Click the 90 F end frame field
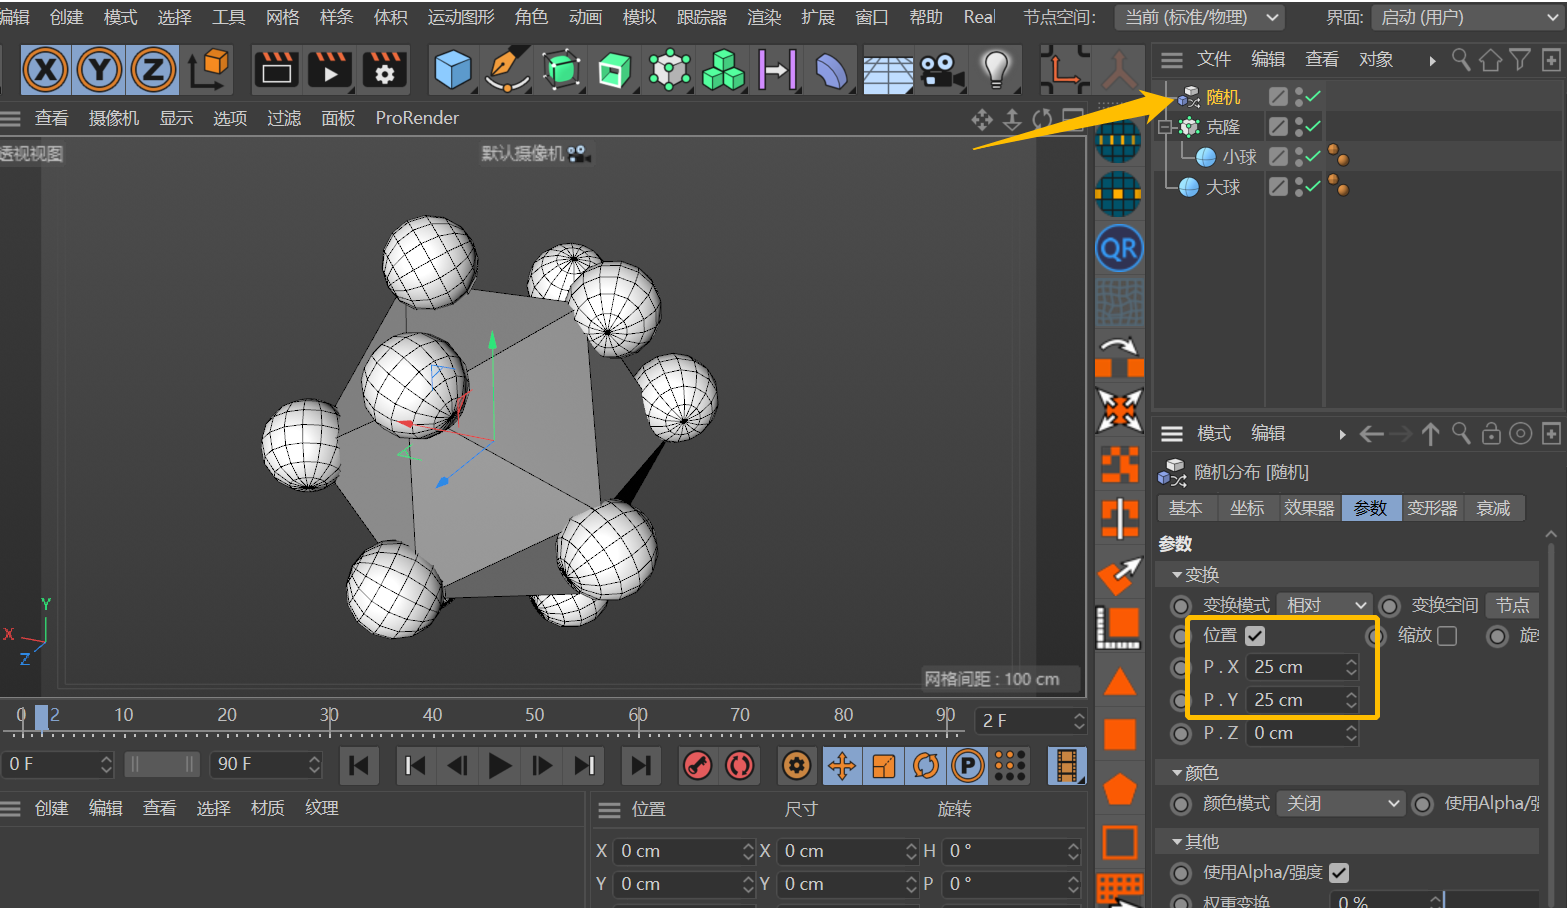 [x=266, y=765]
